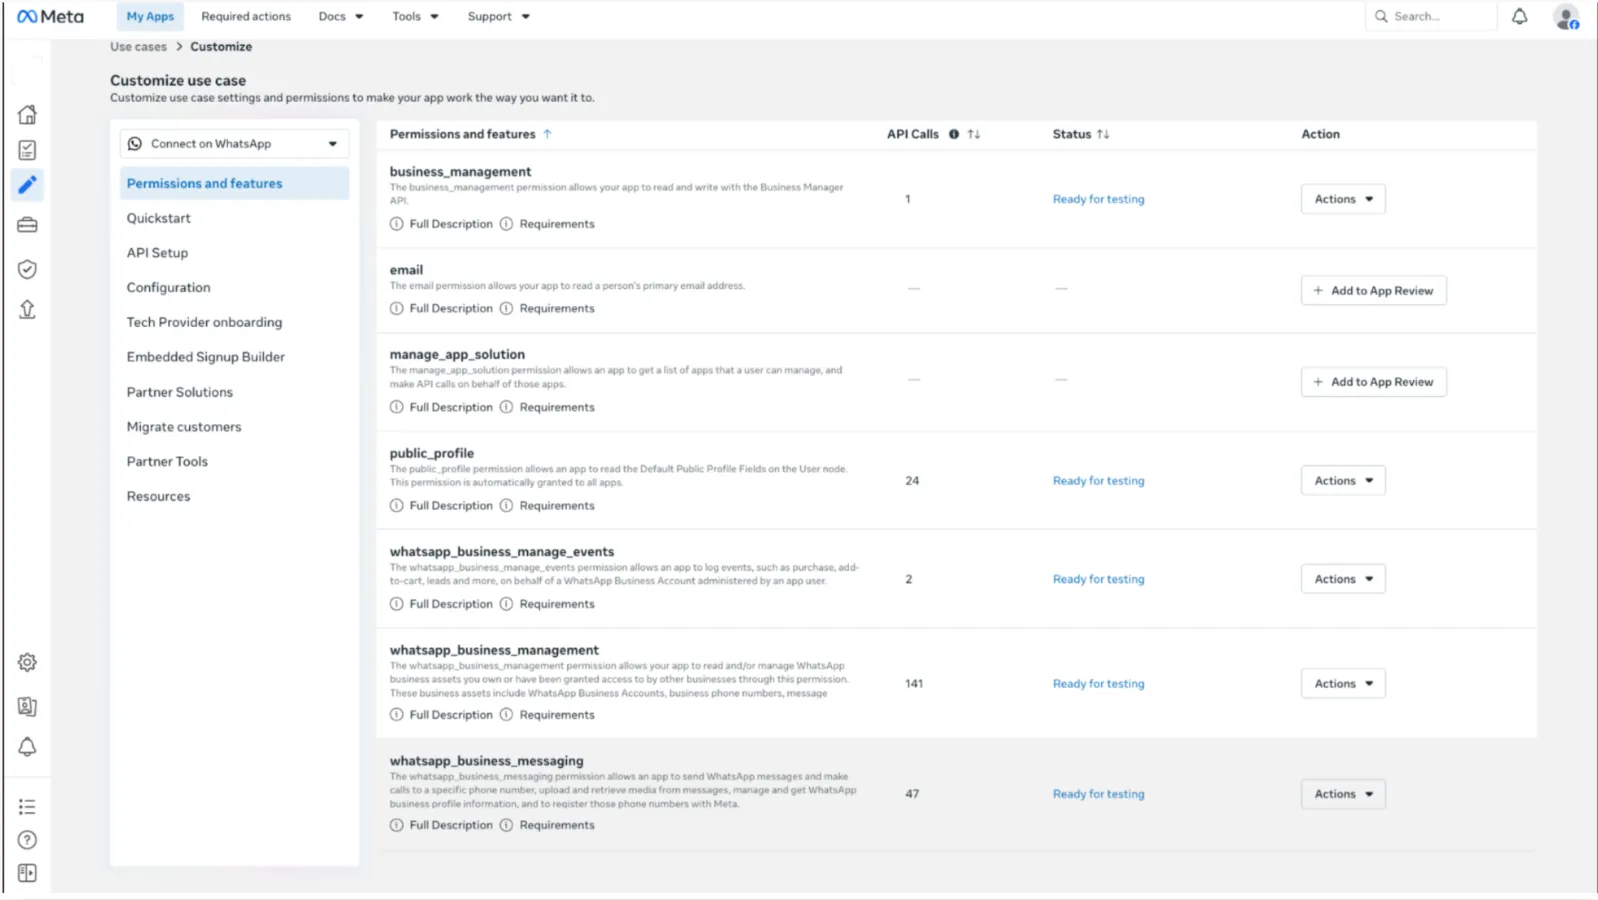This screenshot has width=1598, height=900.
Task: Click info icon beside business_management Full Description
Action: click(x=397, y=224)
